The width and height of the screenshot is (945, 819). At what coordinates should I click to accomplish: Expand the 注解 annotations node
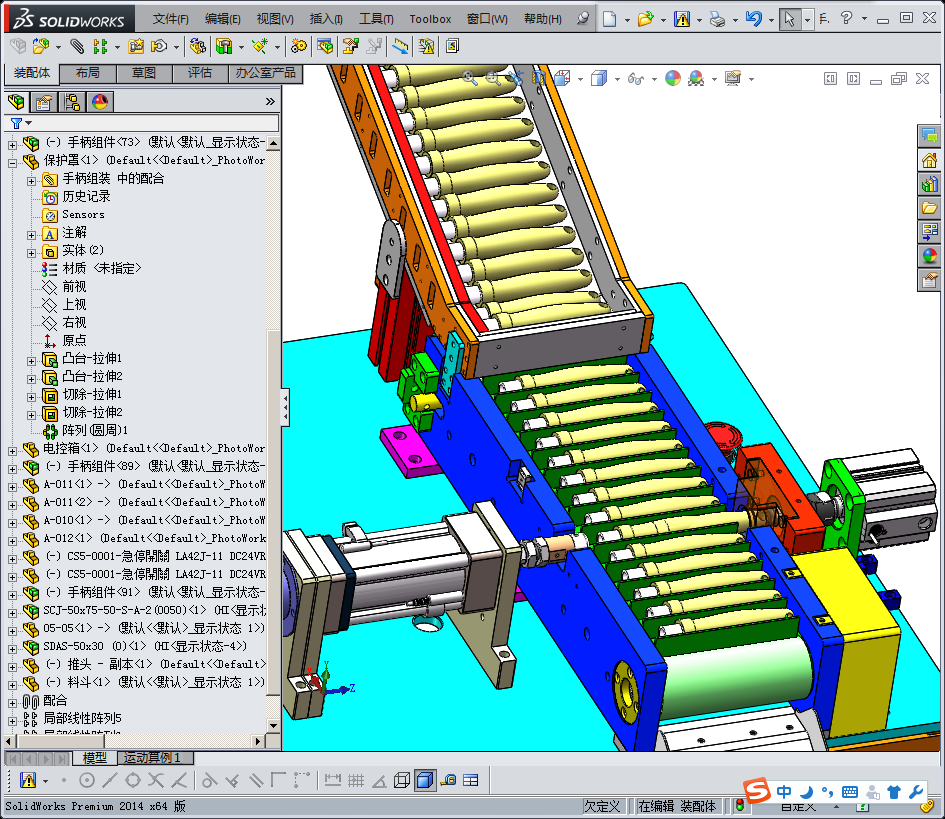tap(31, 235)
